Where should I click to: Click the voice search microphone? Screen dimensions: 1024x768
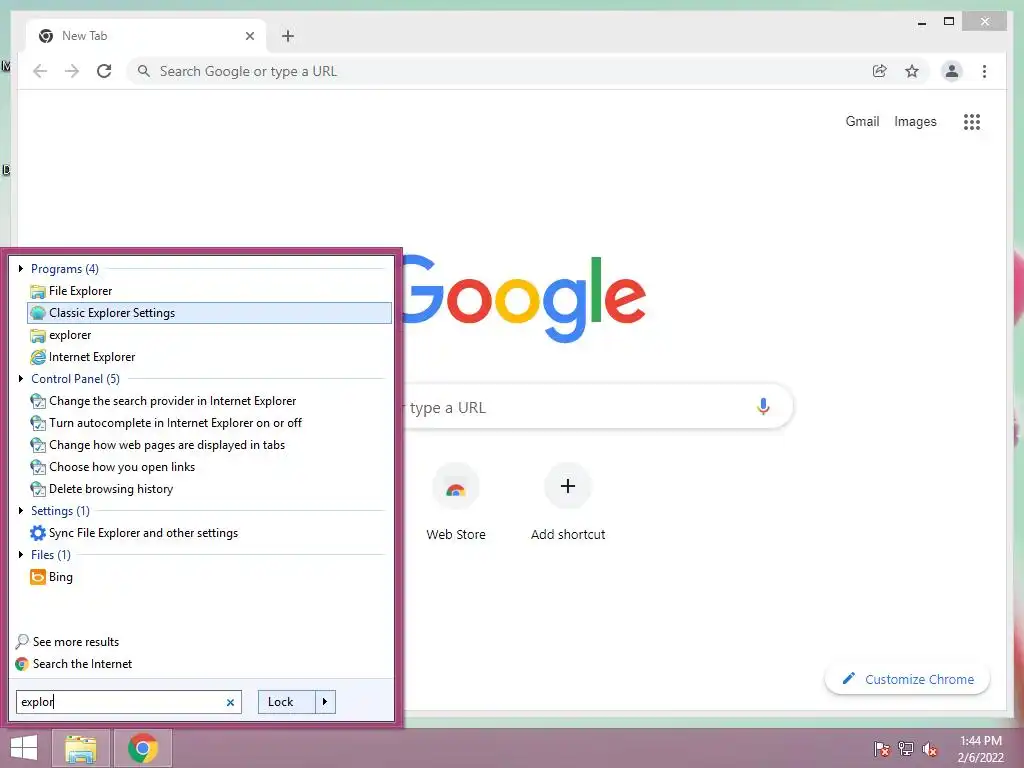763,406
